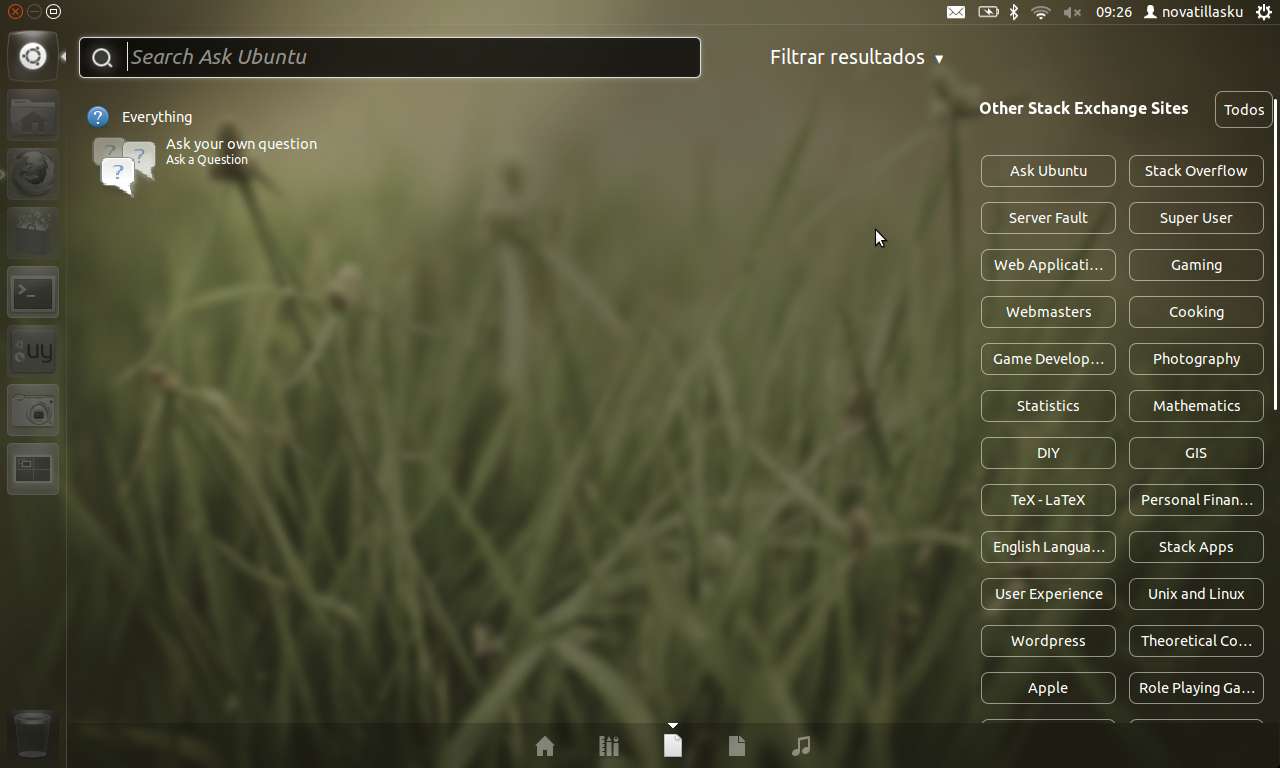This screenshot has height=768, width=1280.
Task: Click the filter list vertical scrollbar
Action: [x=1276, y=254]
